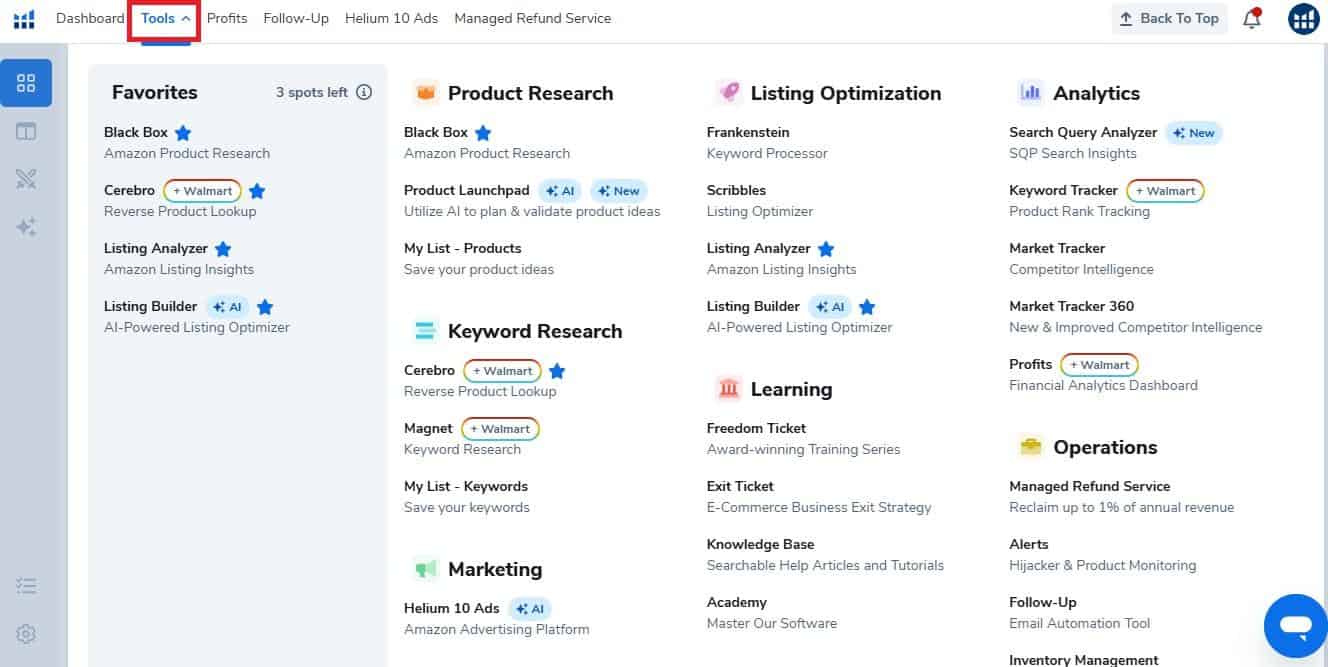Click the Favorites info icon
This screenshot has height=667, width=1328.
364,92
